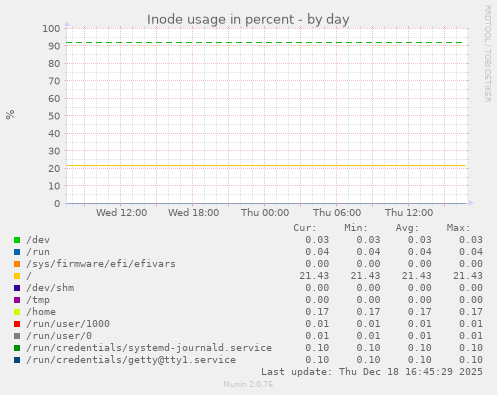
Task: Click the blue /run legend color square
Action: coord(17,252)
